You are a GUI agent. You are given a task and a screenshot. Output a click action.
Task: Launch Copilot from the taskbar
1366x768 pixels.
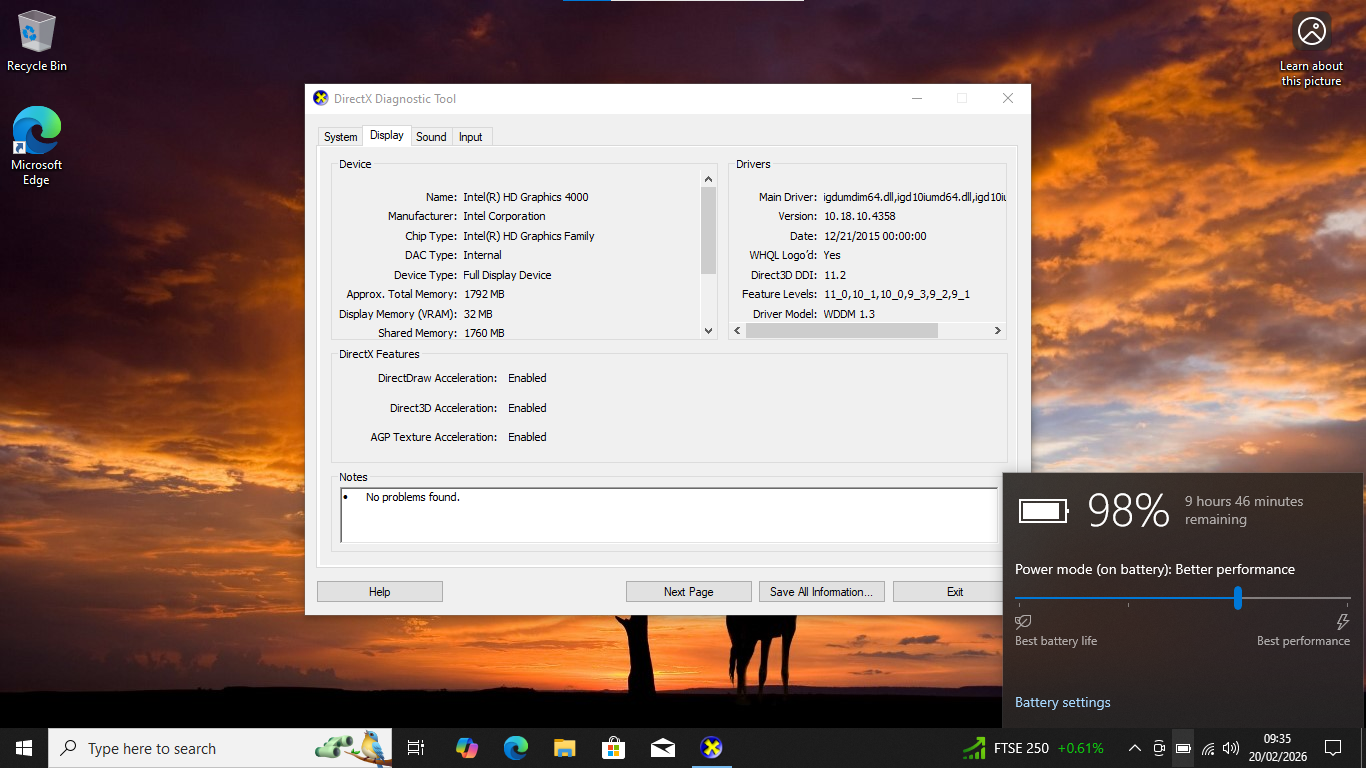click(467, 747)
